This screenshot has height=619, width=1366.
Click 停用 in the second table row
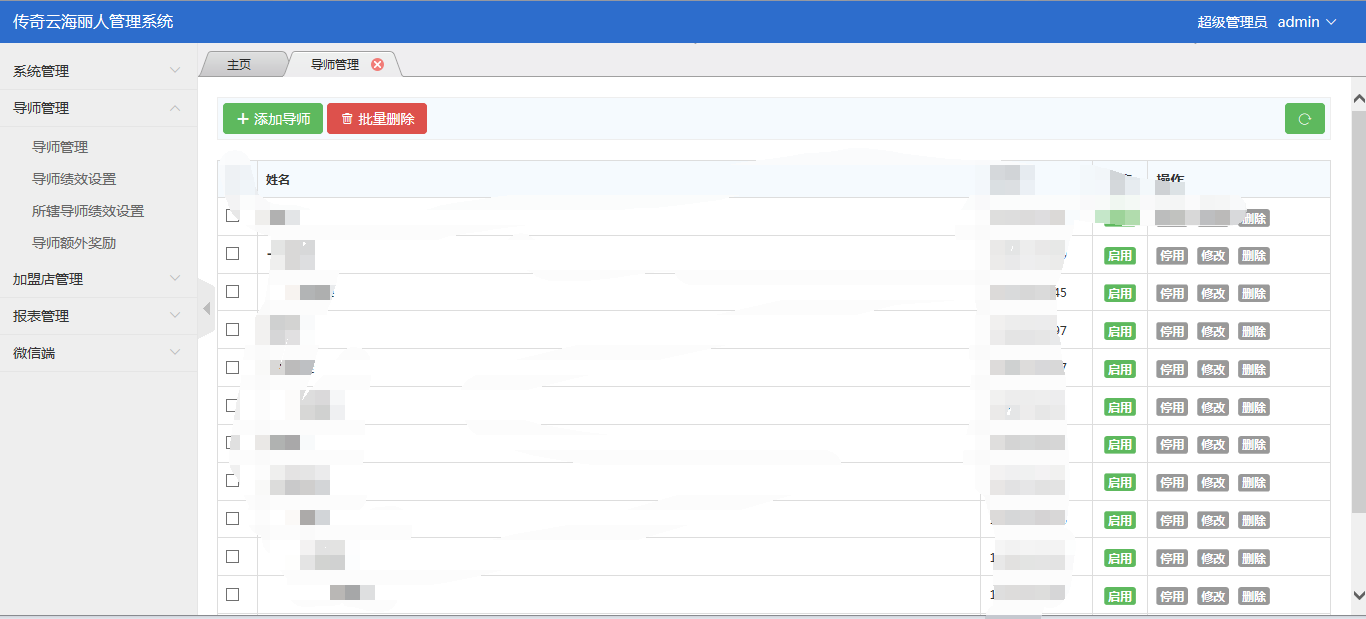point(1172,256)
